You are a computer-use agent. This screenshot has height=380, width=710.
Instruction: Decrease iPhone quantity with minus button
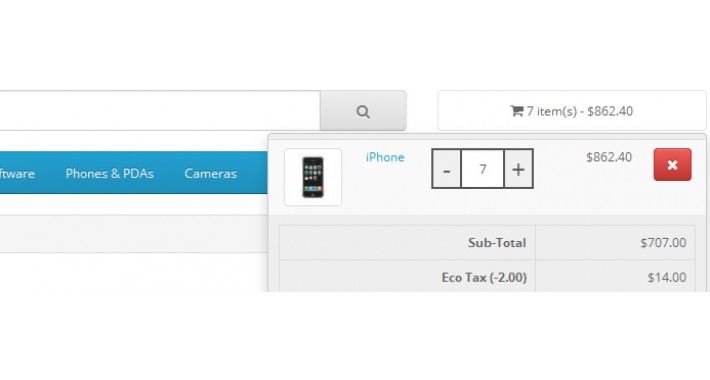coord(446,169)
